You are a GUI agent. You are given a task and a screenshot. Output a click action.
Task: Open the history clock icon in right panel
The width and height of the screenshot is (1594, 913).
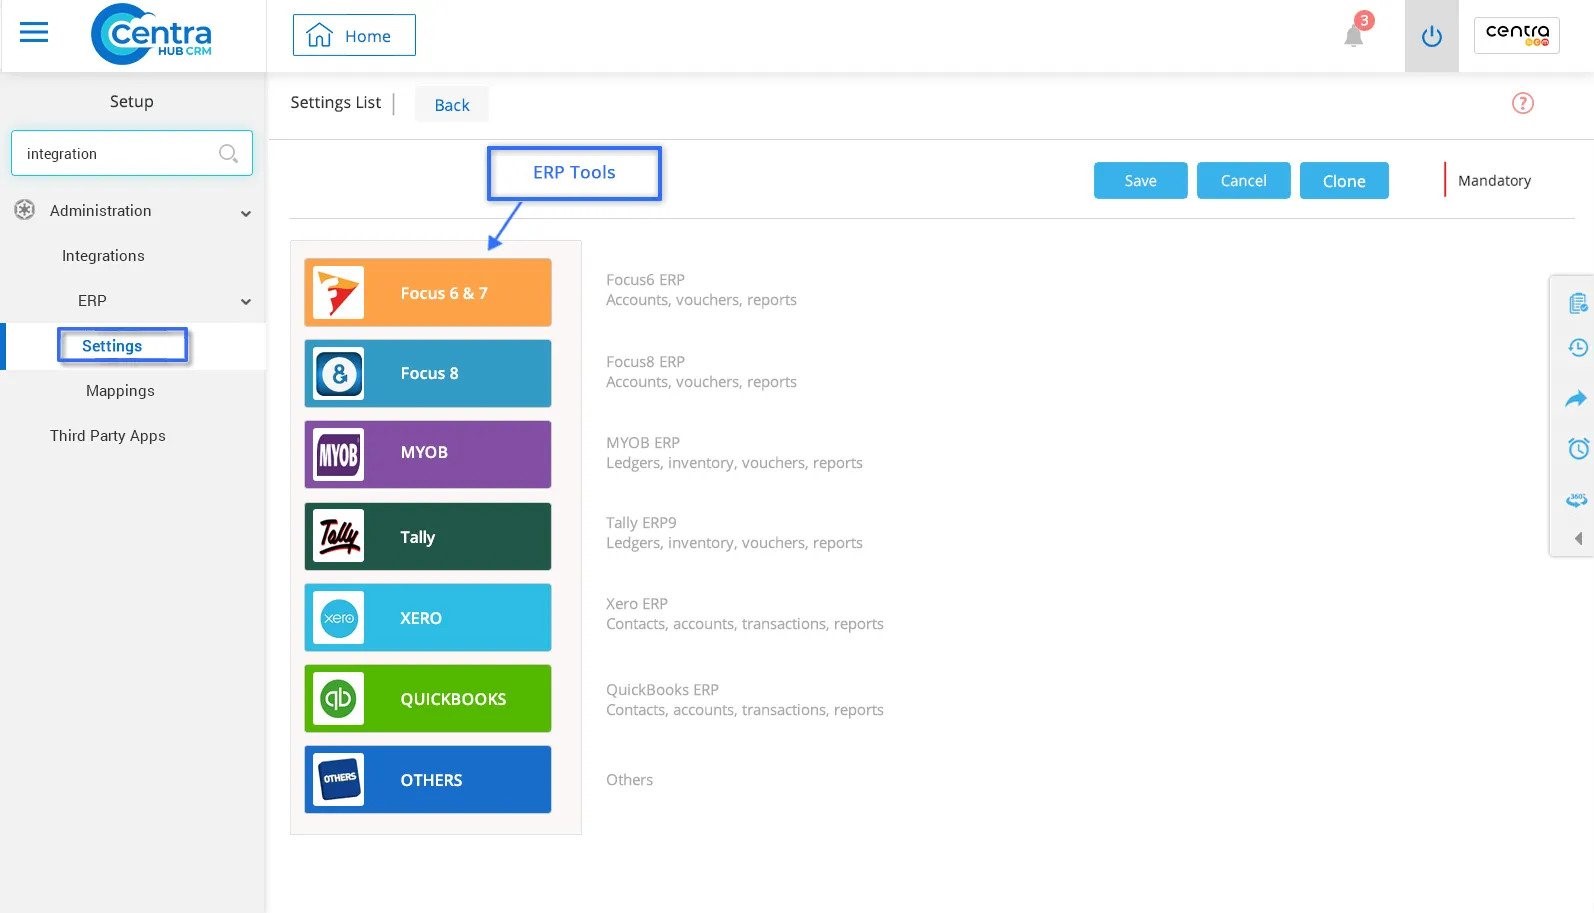1578,348
